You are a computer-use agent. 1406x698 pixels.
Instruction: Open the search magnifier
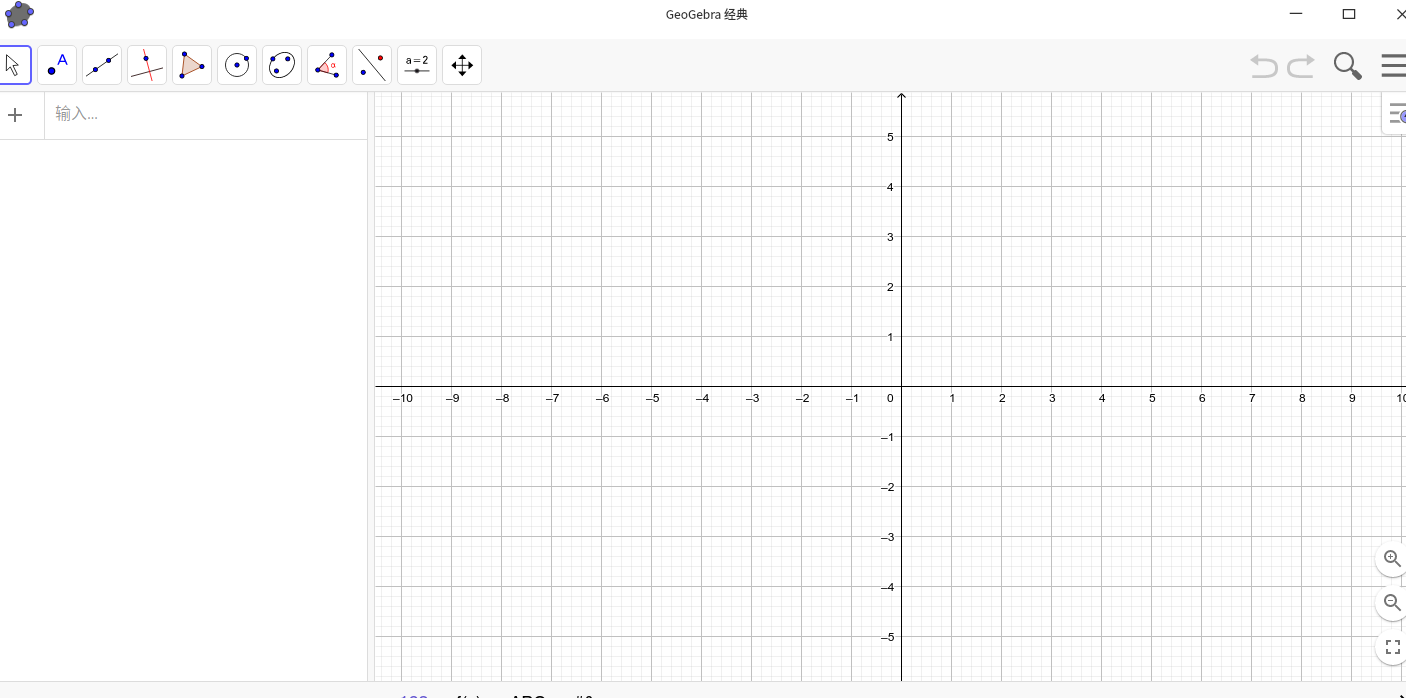(1348, 66)
